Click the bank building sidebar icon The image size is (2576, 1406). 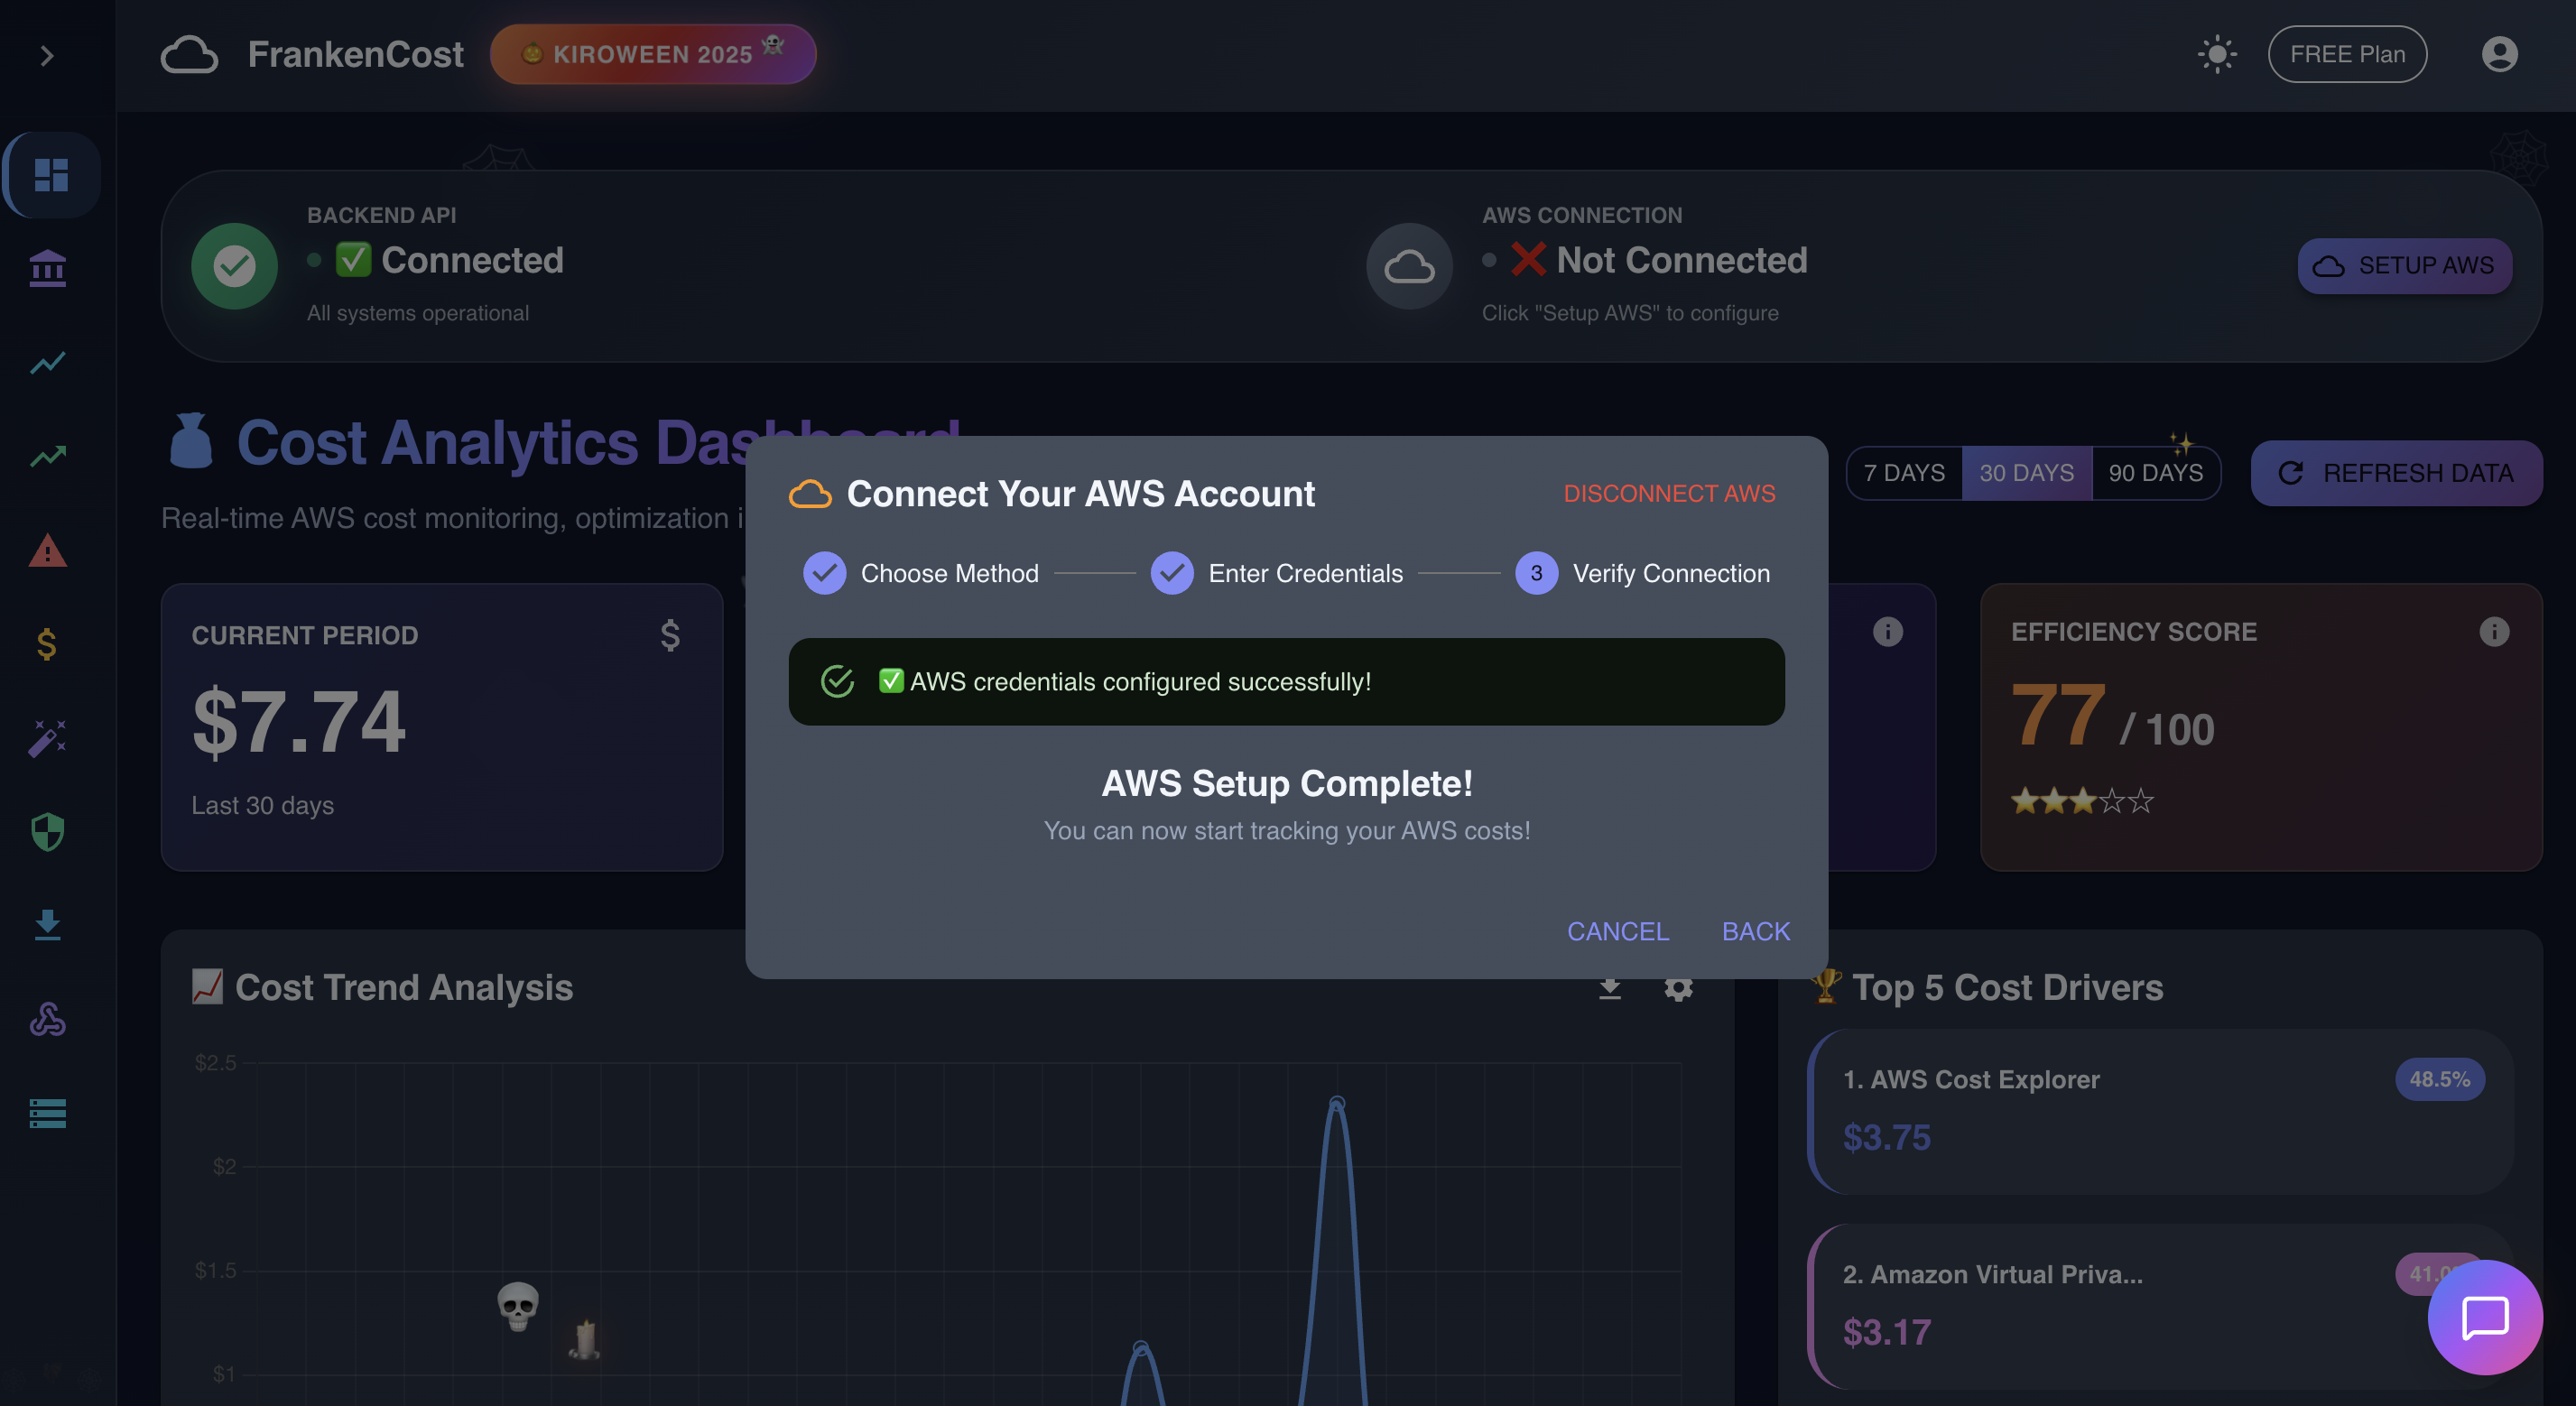click(47, 268)
